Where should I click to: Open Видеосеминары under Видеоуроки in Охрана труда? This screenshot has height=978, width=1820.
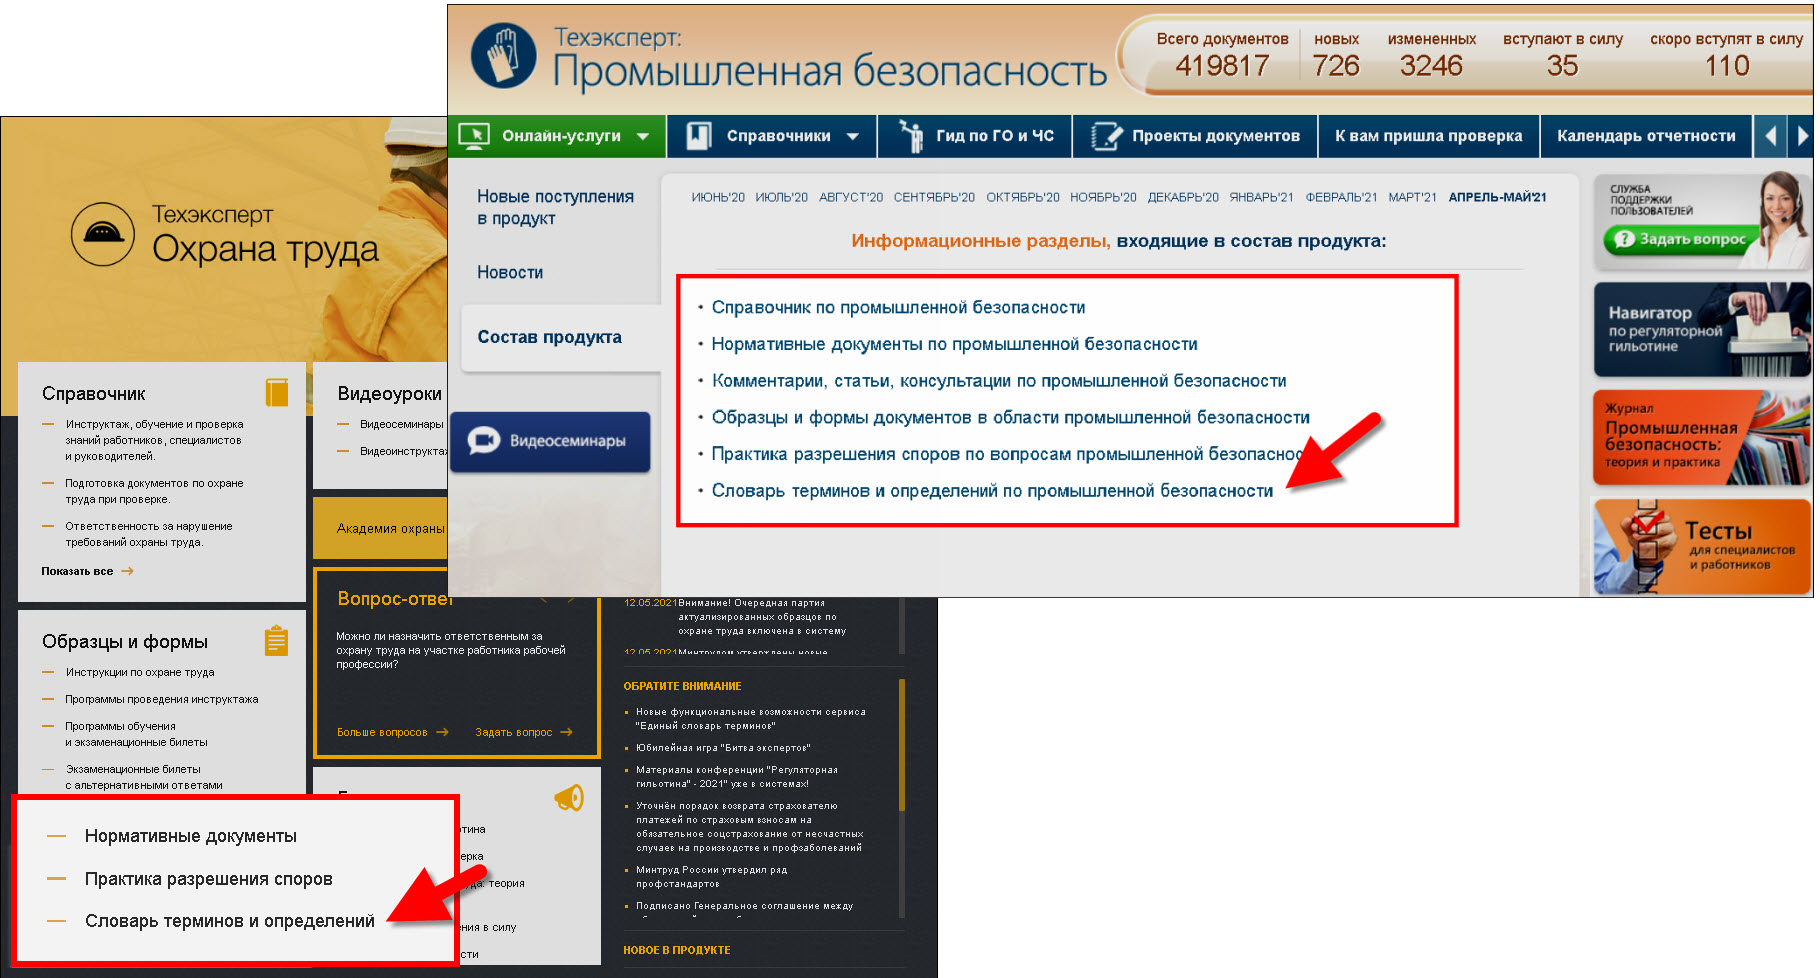(401, 424)
